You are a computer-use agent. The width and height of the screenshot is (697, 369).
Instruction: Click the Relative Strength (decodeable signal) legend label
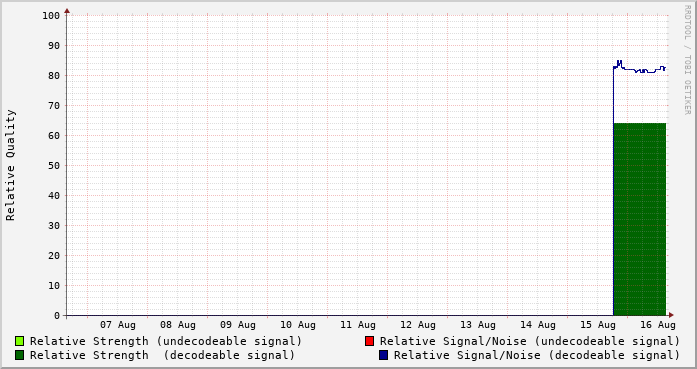162,356
